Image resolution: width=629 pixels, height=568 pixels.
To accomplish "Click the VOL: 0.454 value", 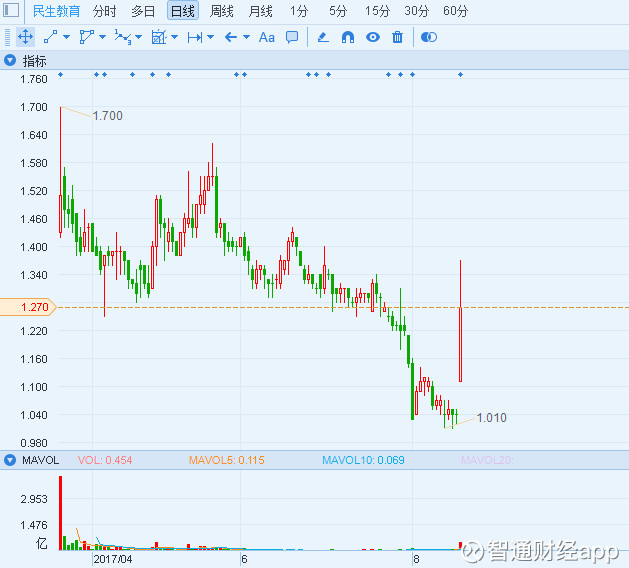I will click(x=105, y=460).
